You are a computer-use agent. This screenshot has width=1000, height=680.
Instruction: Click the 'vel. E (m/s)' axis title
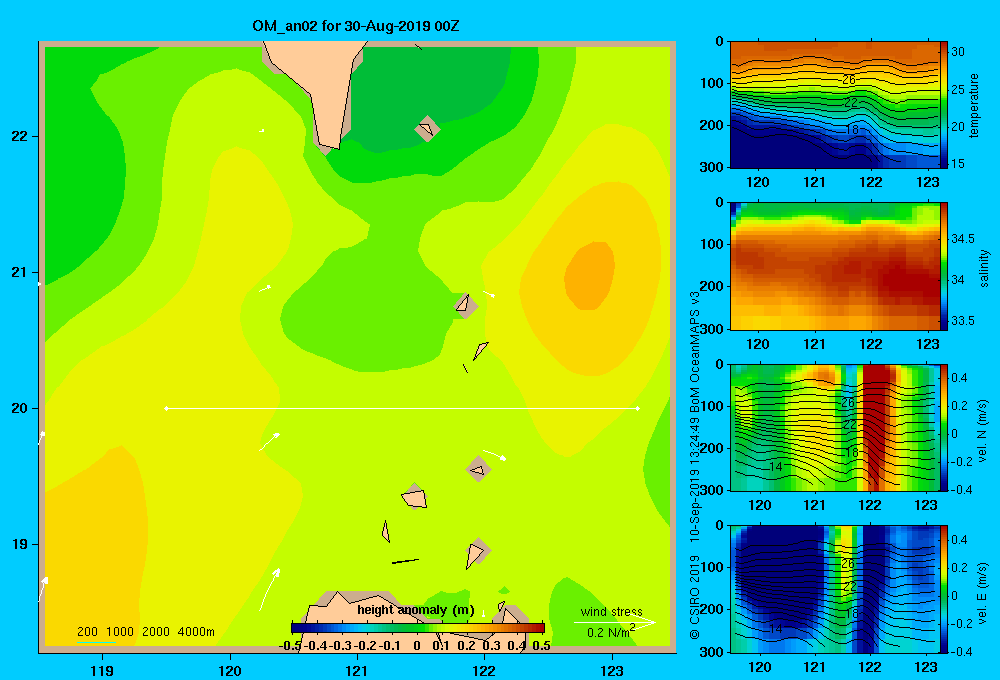click(983, 592)
